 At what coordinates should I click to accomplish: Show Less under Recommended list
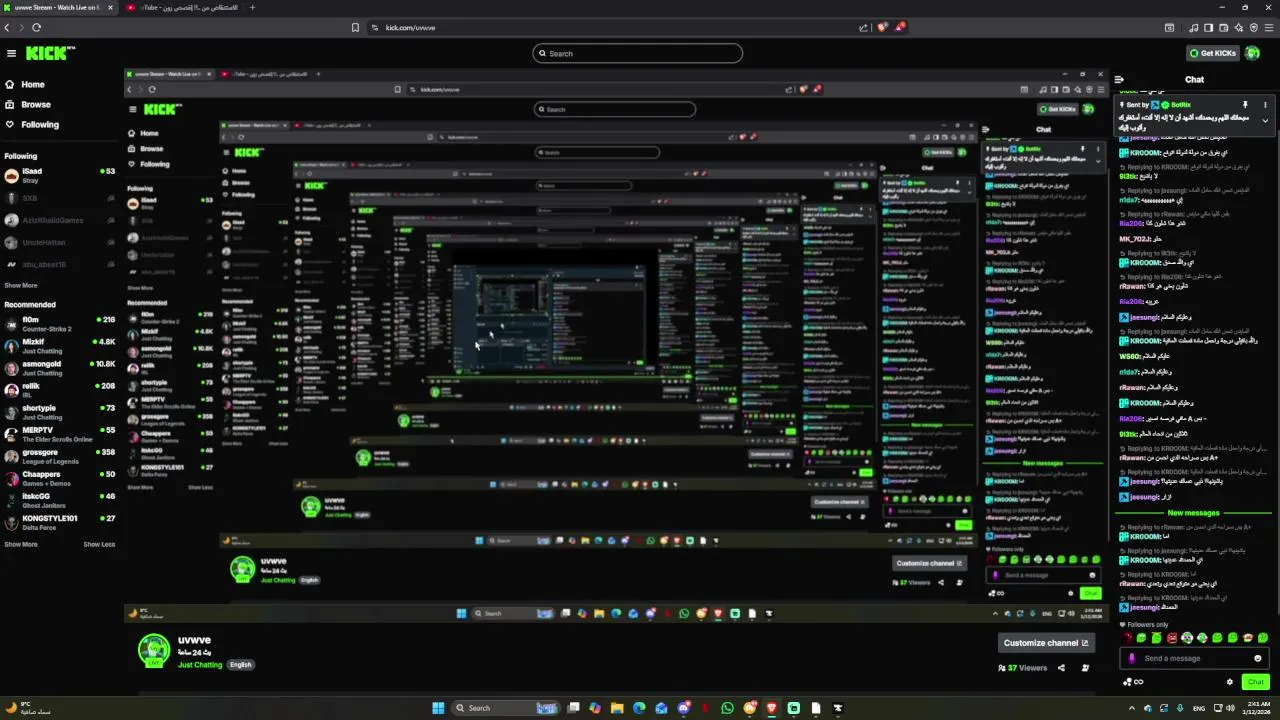(x=99, y=544)
